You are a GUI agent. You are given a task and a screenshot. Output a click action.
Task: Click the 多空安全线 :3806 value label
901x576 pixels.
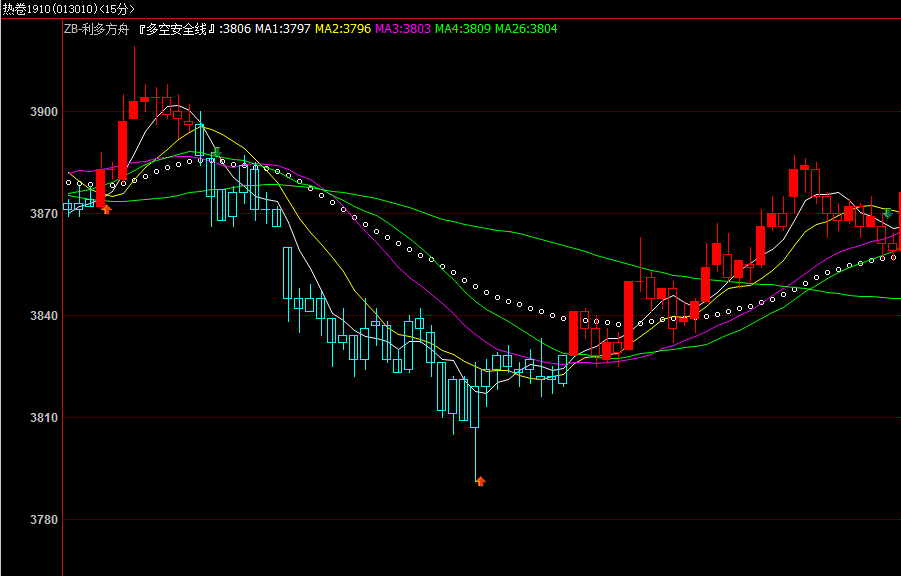click(194, 29)
